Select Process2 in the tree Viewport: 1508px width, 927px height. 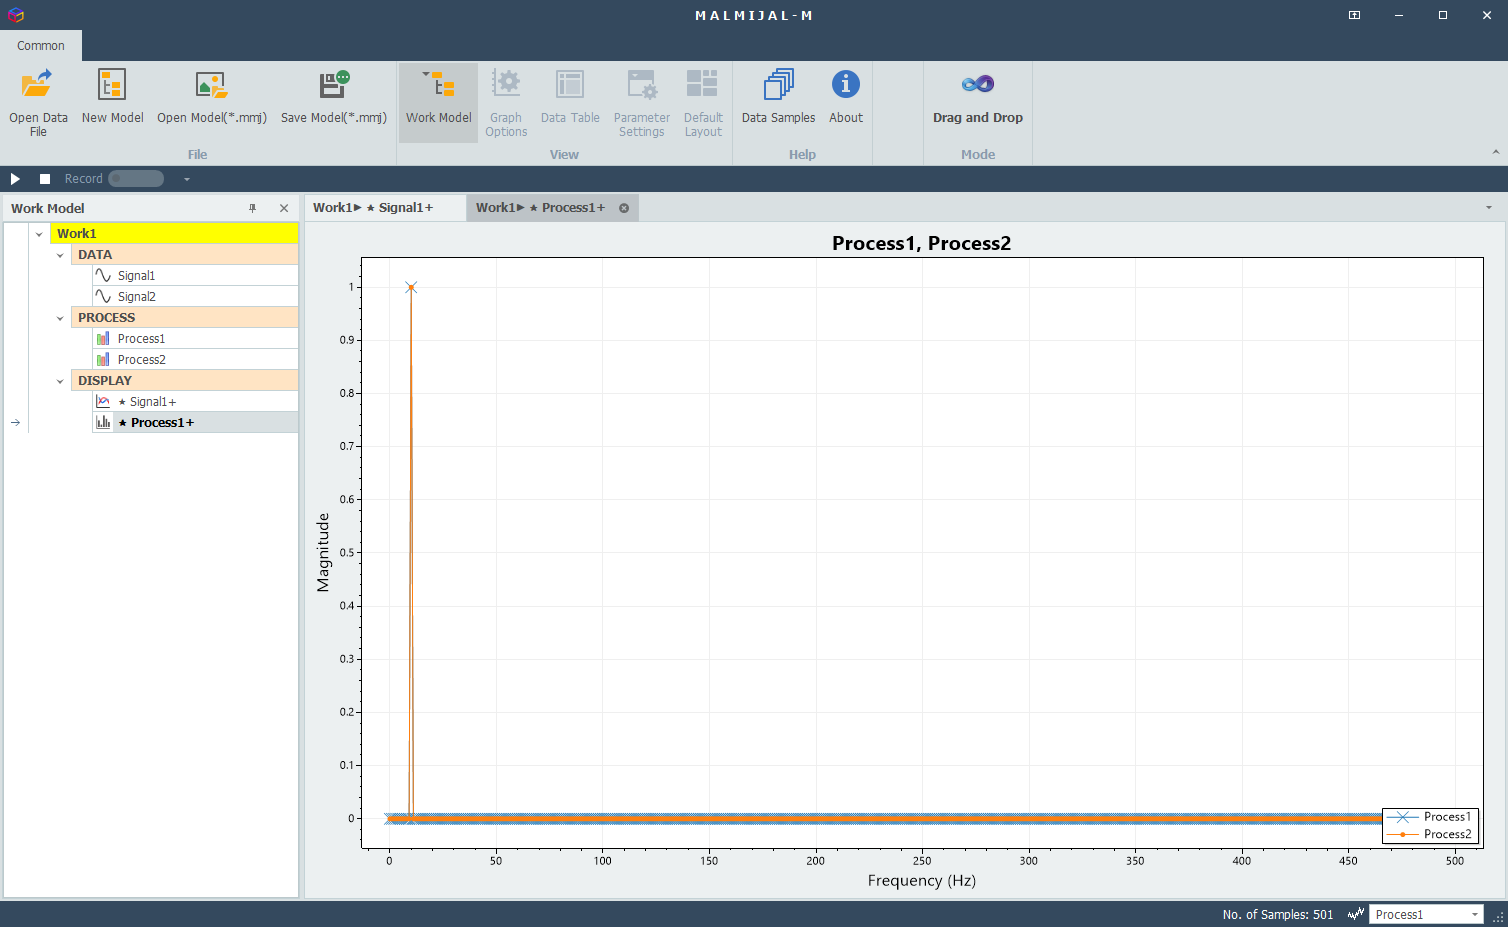coord(195,360)
